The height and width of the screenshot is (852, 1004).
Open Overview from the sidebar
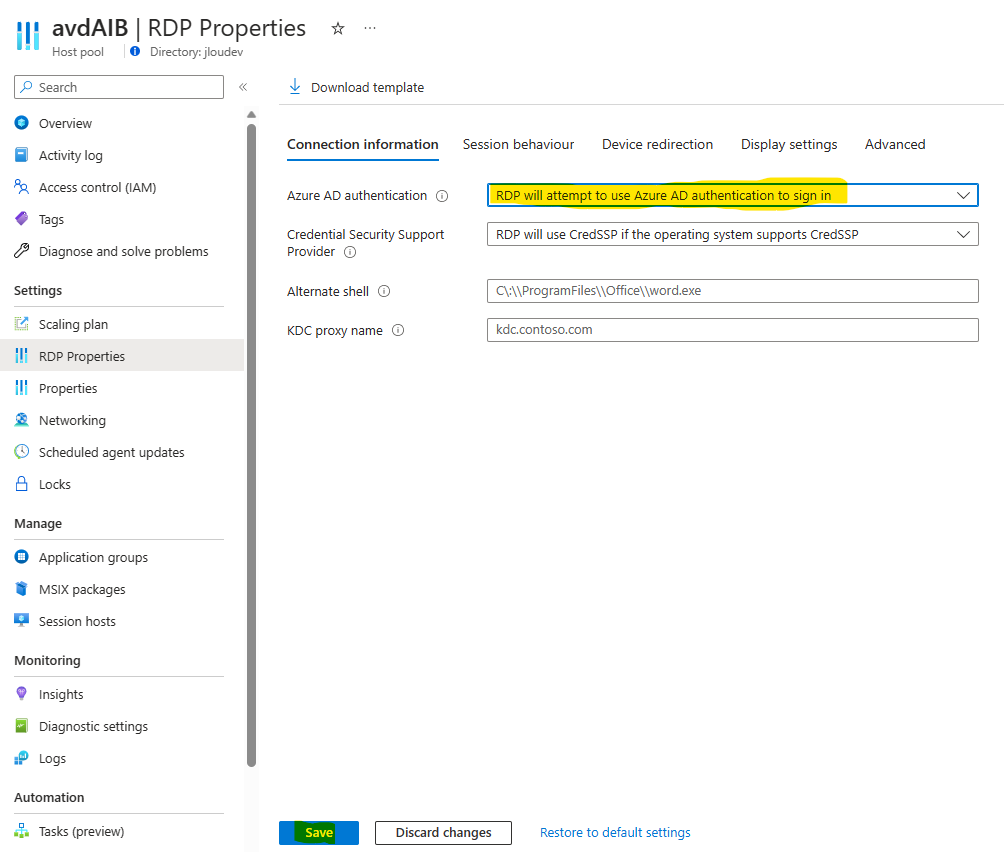coord(122,123)
